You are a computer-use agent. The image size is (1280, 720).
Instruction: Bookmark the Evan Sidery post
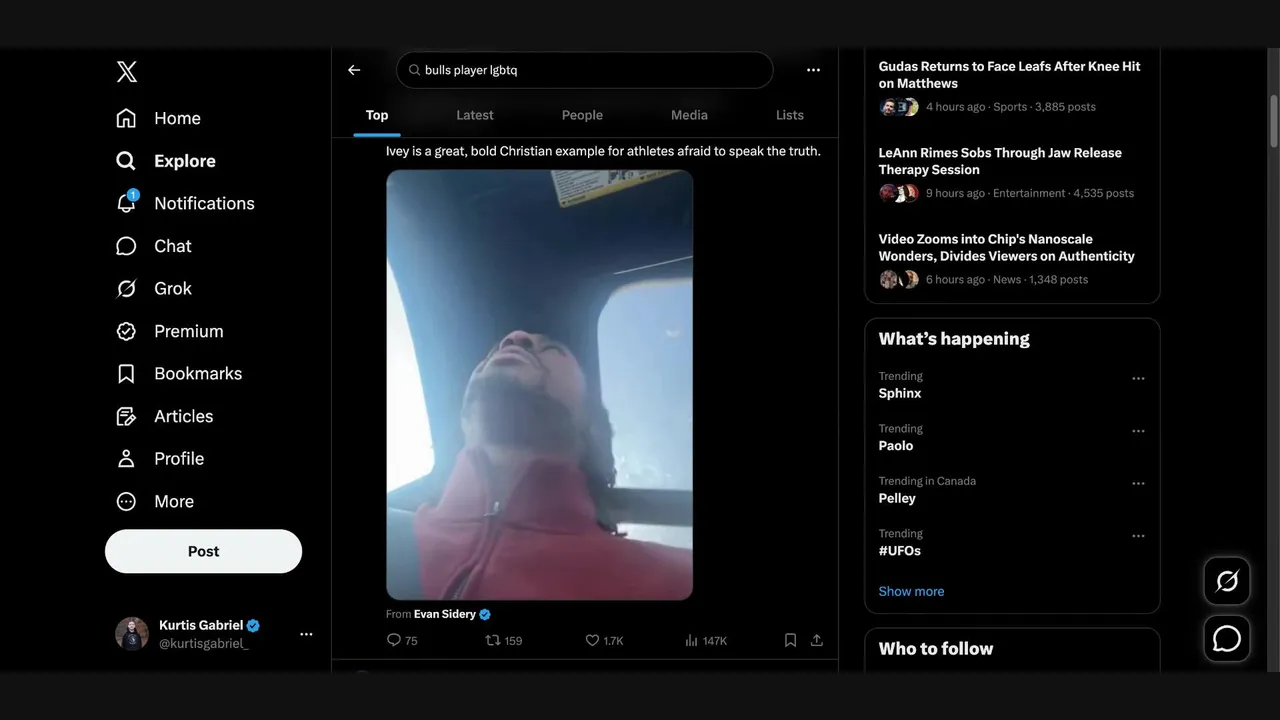click(790, 640)
